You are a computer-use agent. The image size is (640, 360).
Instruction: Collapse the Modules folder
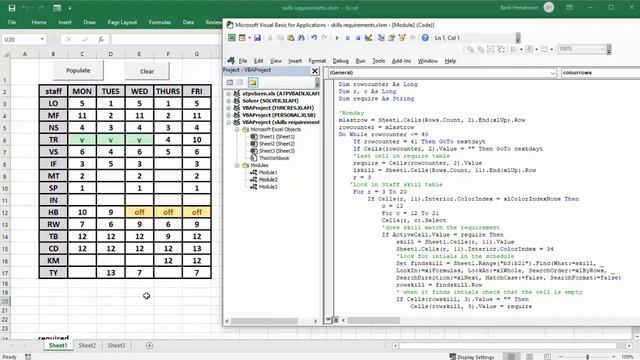point(237,165)
